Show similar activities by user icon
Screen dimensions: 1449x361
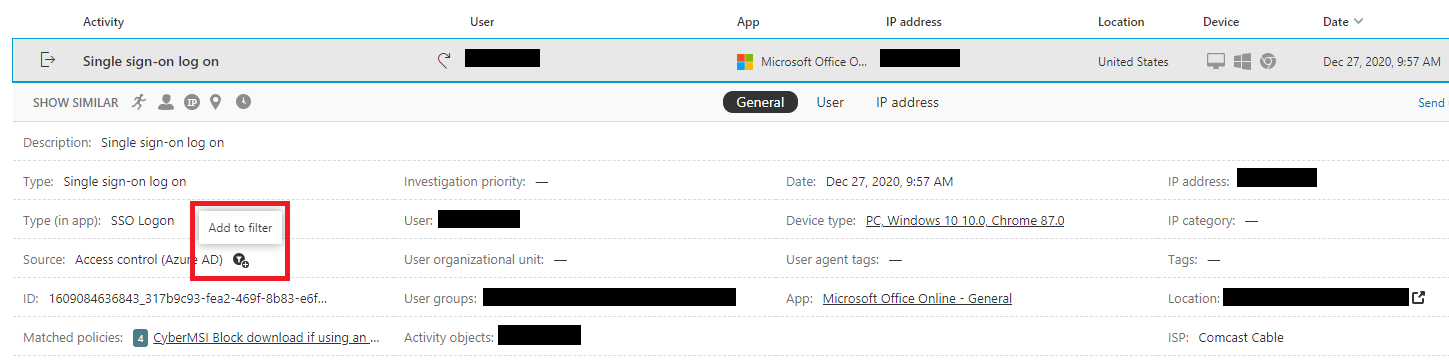coord(166,102)
